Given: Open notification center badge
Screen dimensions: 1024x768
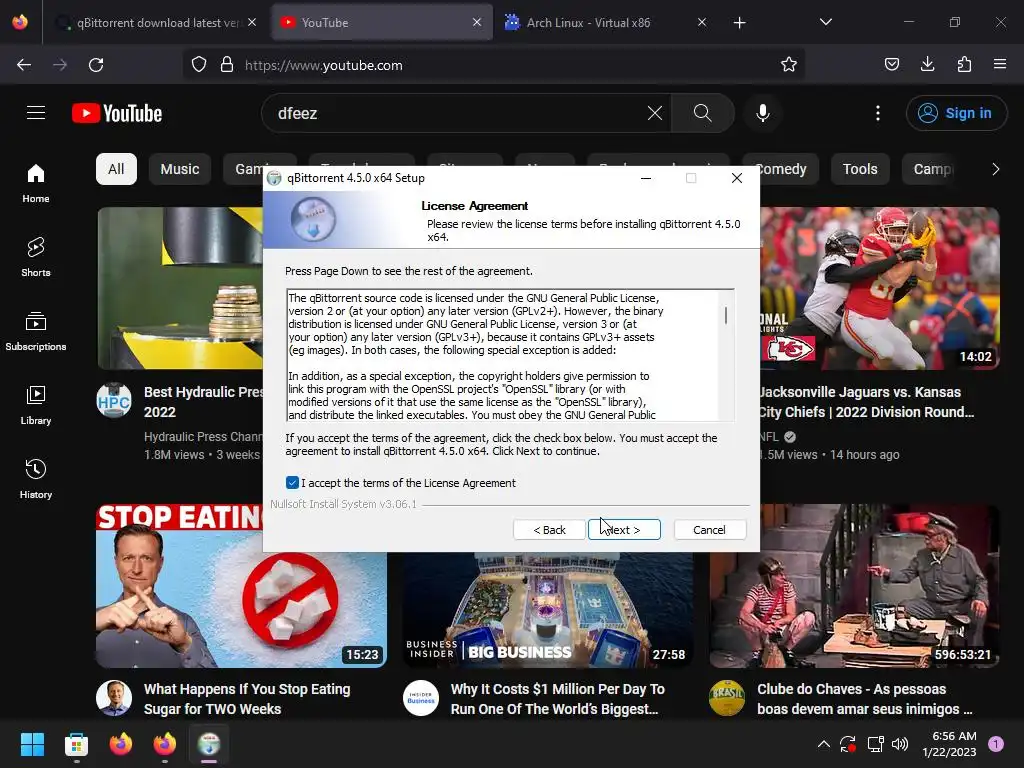Looking at the screenshot, I should (995, 744).
